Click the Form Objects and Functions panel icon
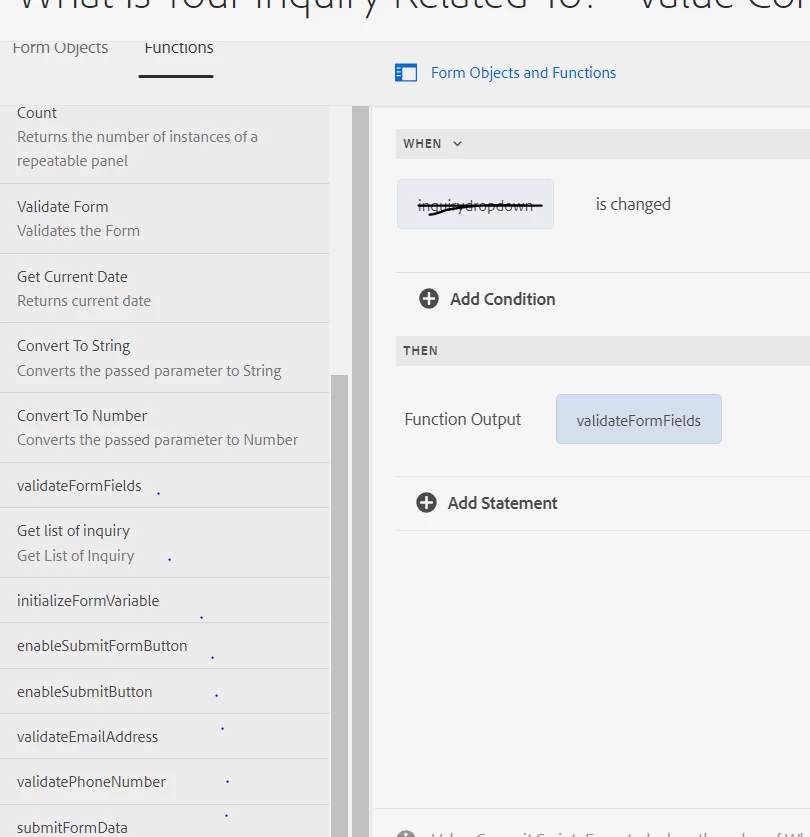The height and width of the screenshot is (837, 810). tap(405, 72)
